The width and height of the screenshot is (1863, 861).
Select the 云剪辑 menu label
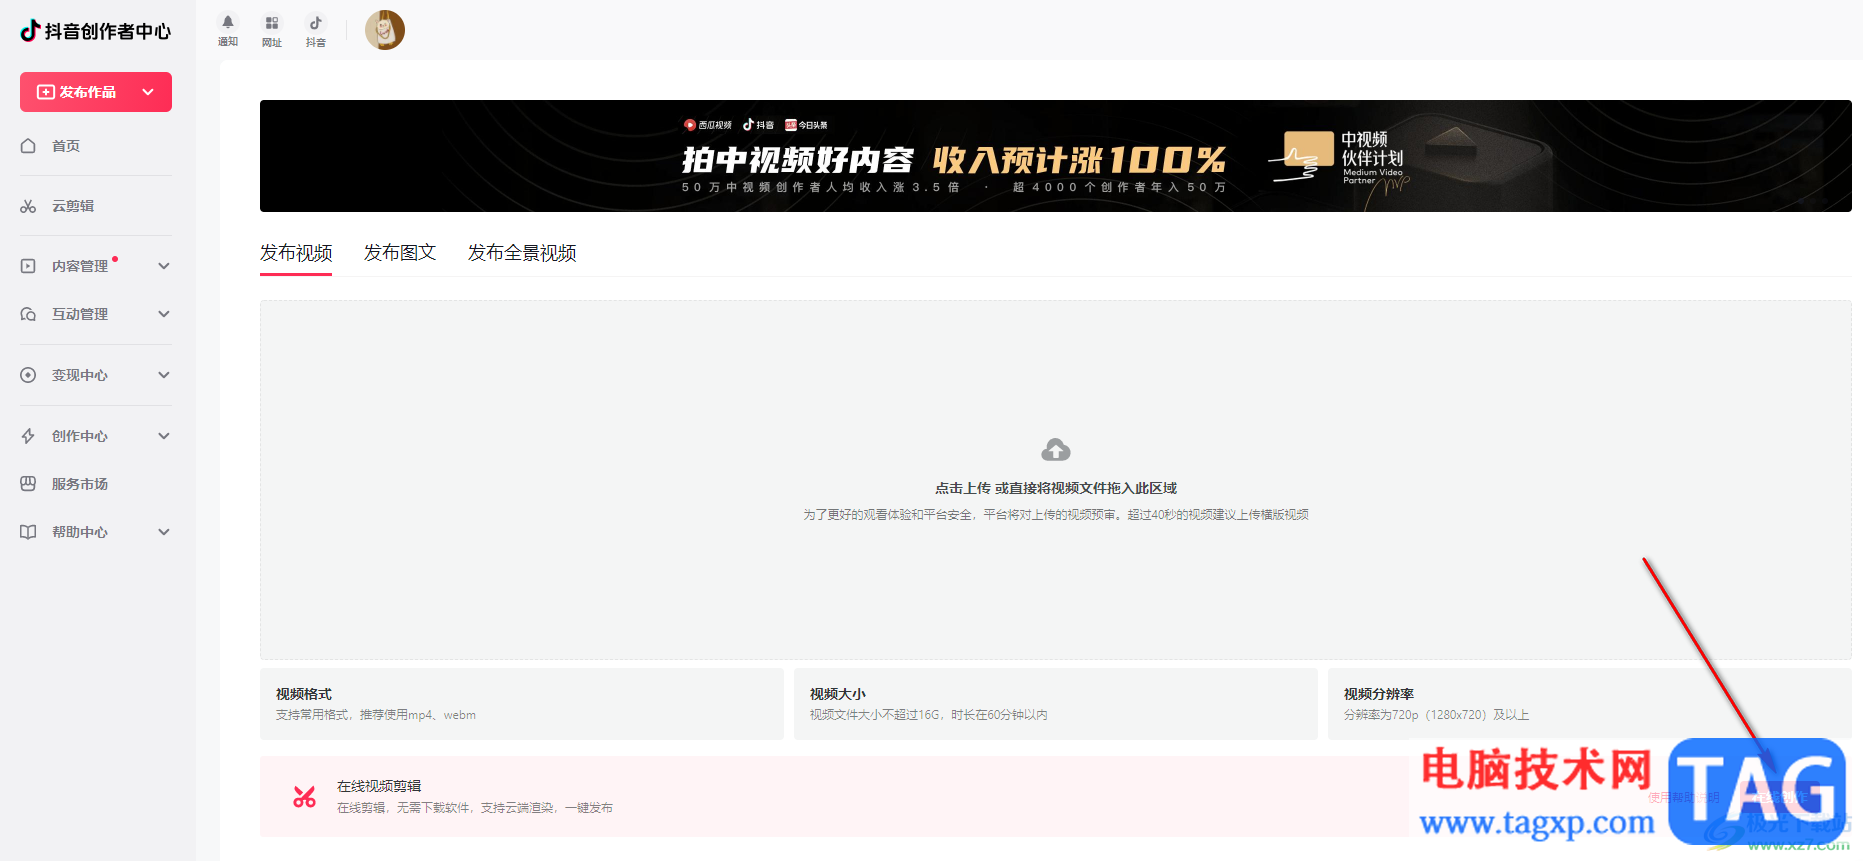coord(73,206)
